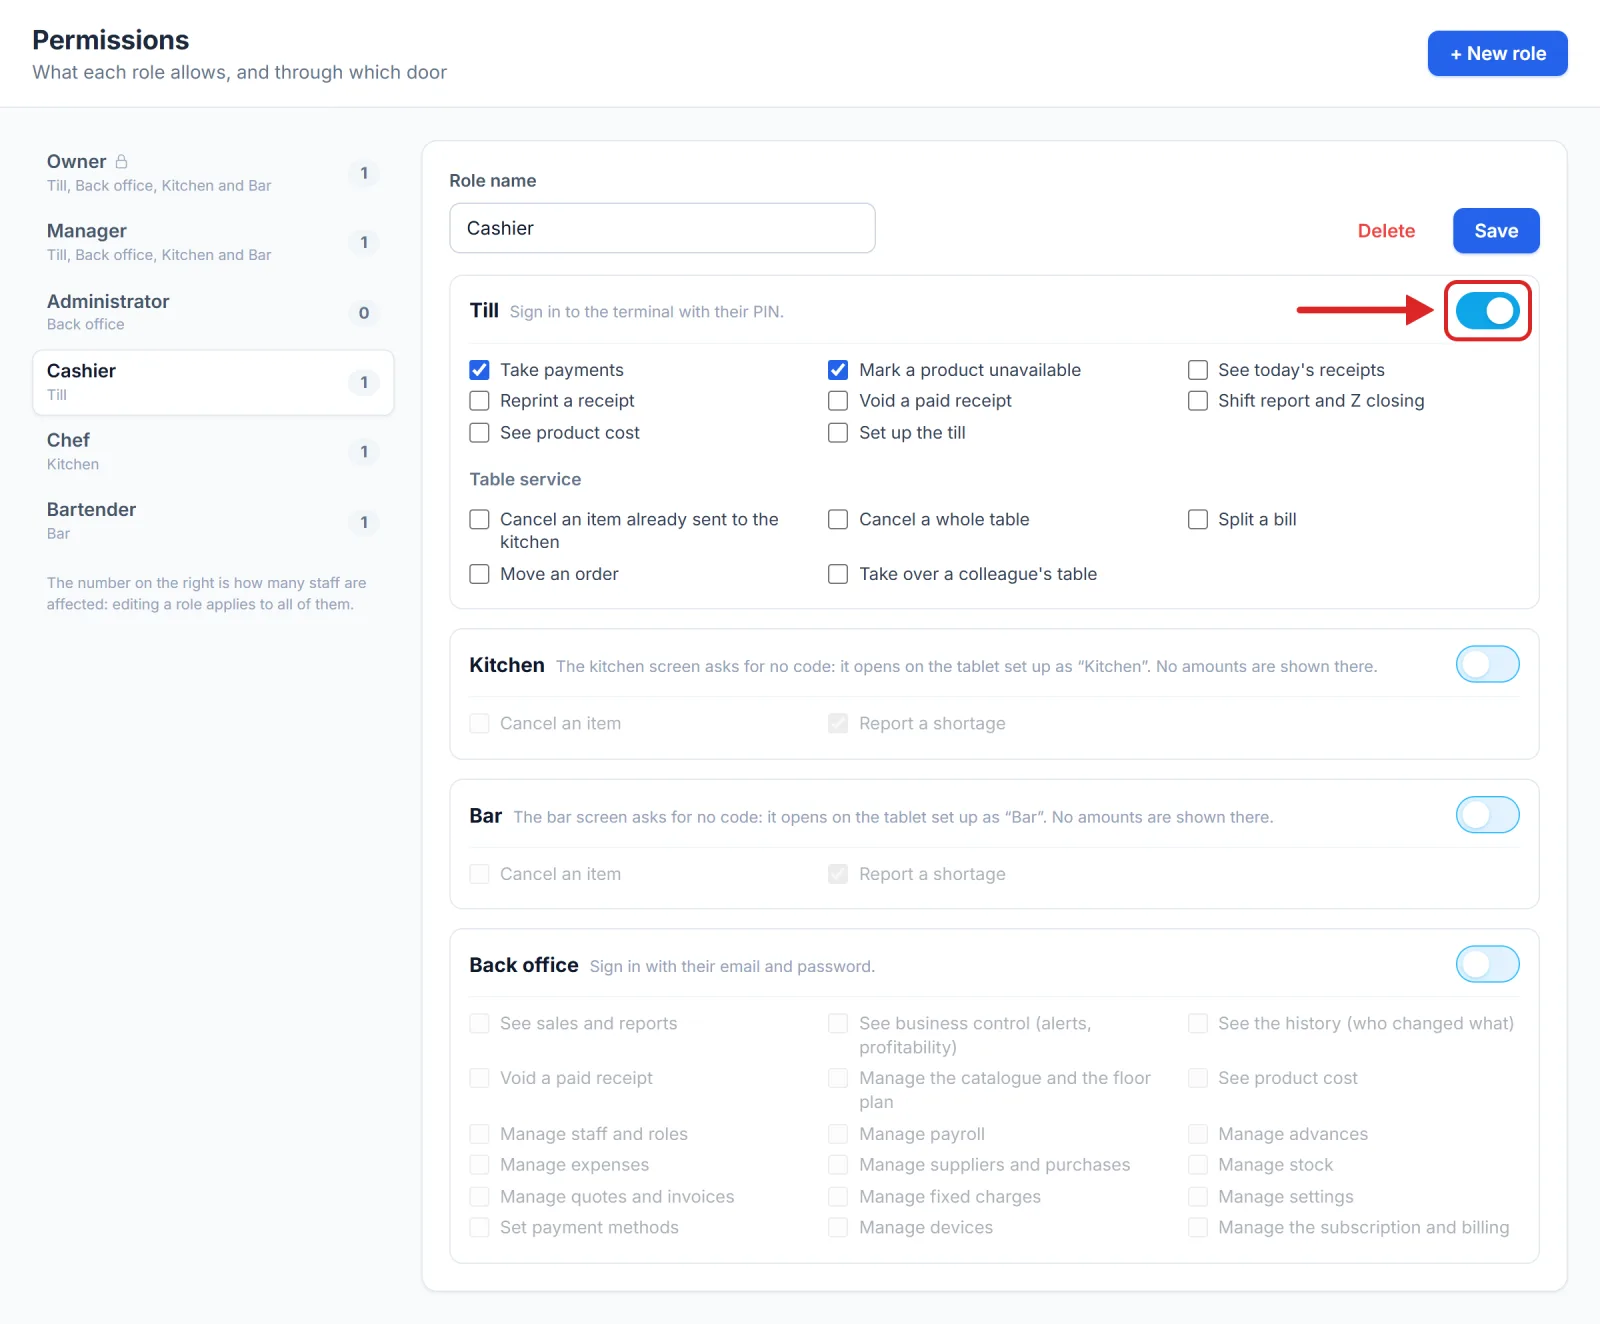Click the staff count badge for Bartender
The image size is (1600, 1324).
[x=364, y=522]
